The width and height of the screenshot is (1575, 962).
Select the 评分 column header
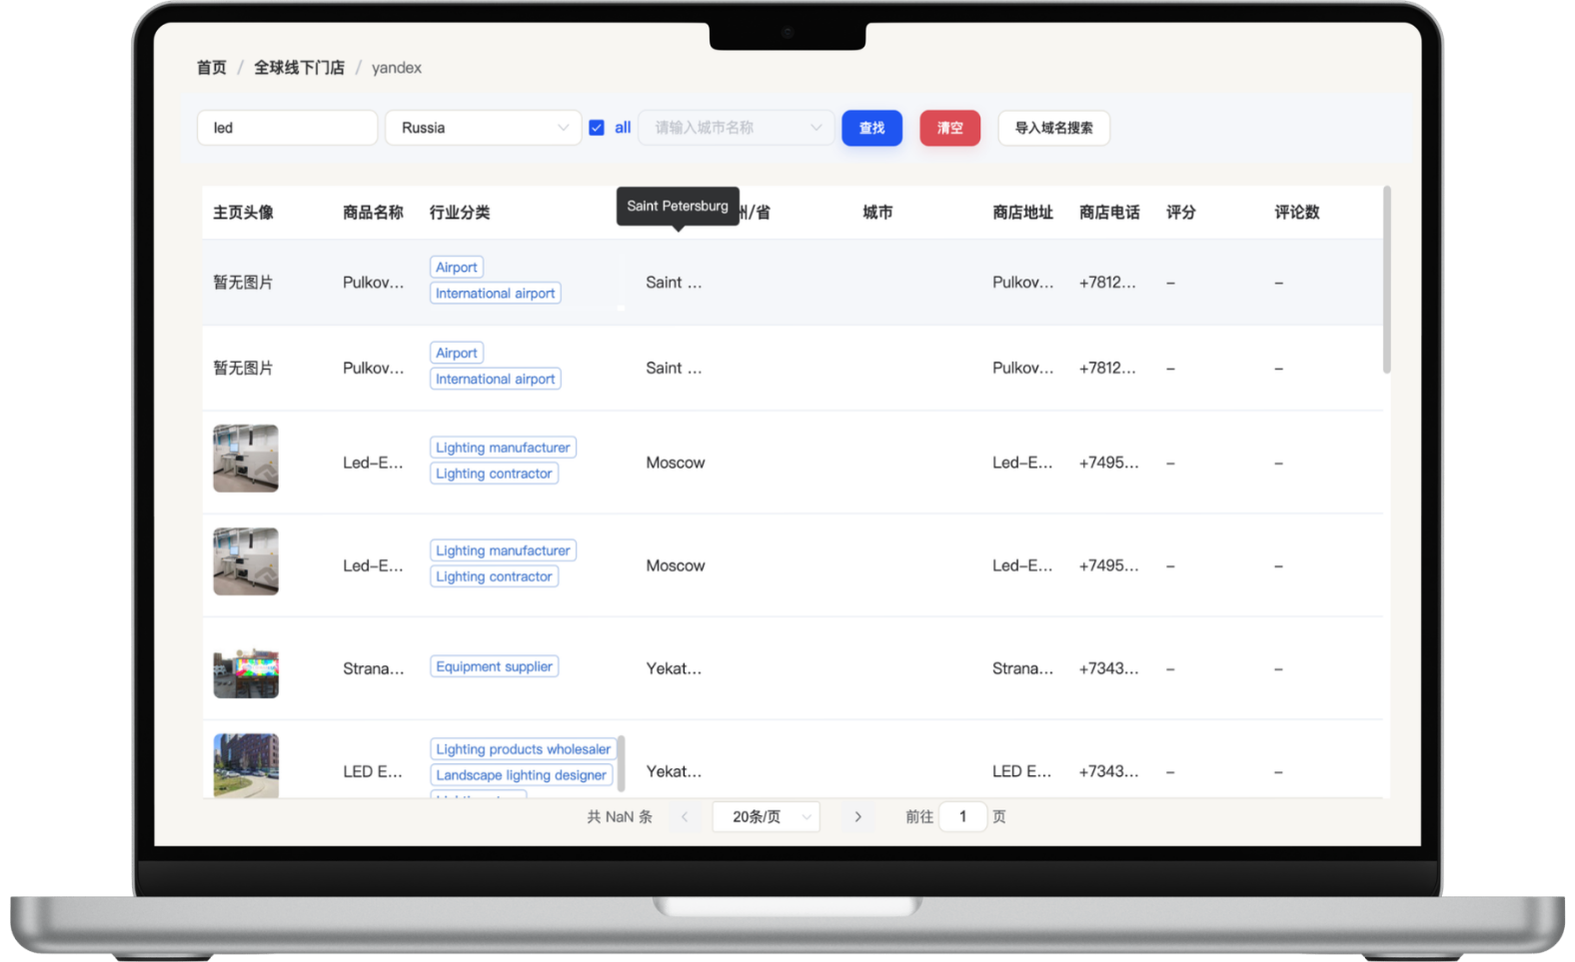coord(1181,212)
